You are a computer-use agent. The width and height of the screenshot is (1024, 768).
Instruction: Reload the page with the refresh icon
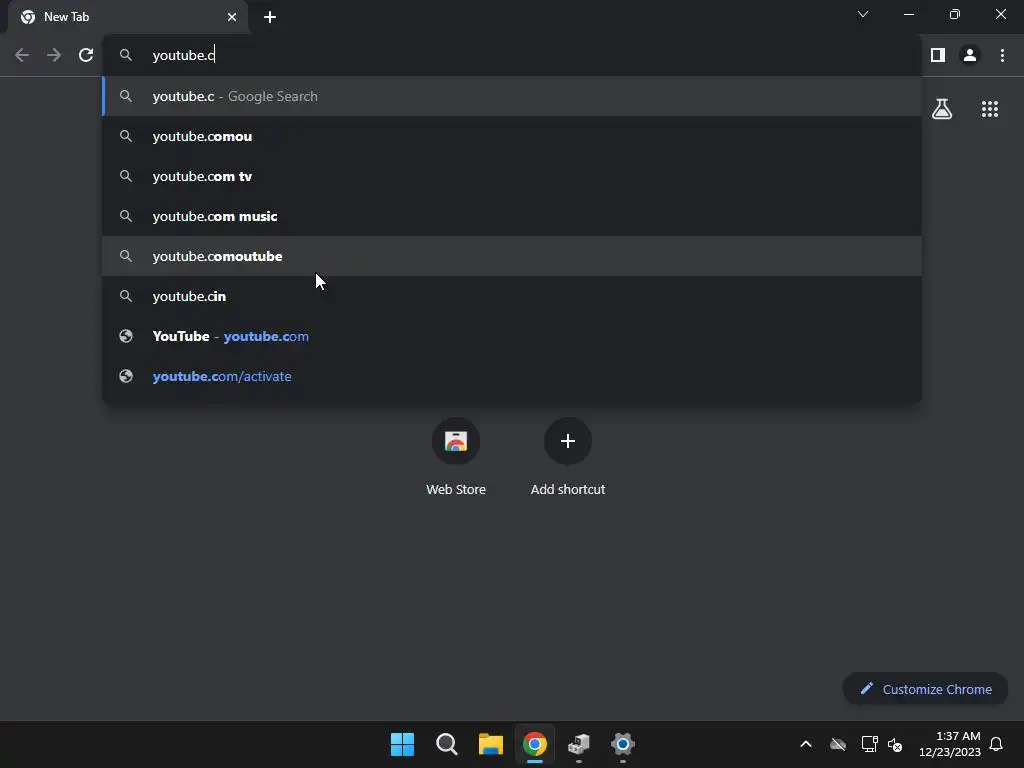86,56
